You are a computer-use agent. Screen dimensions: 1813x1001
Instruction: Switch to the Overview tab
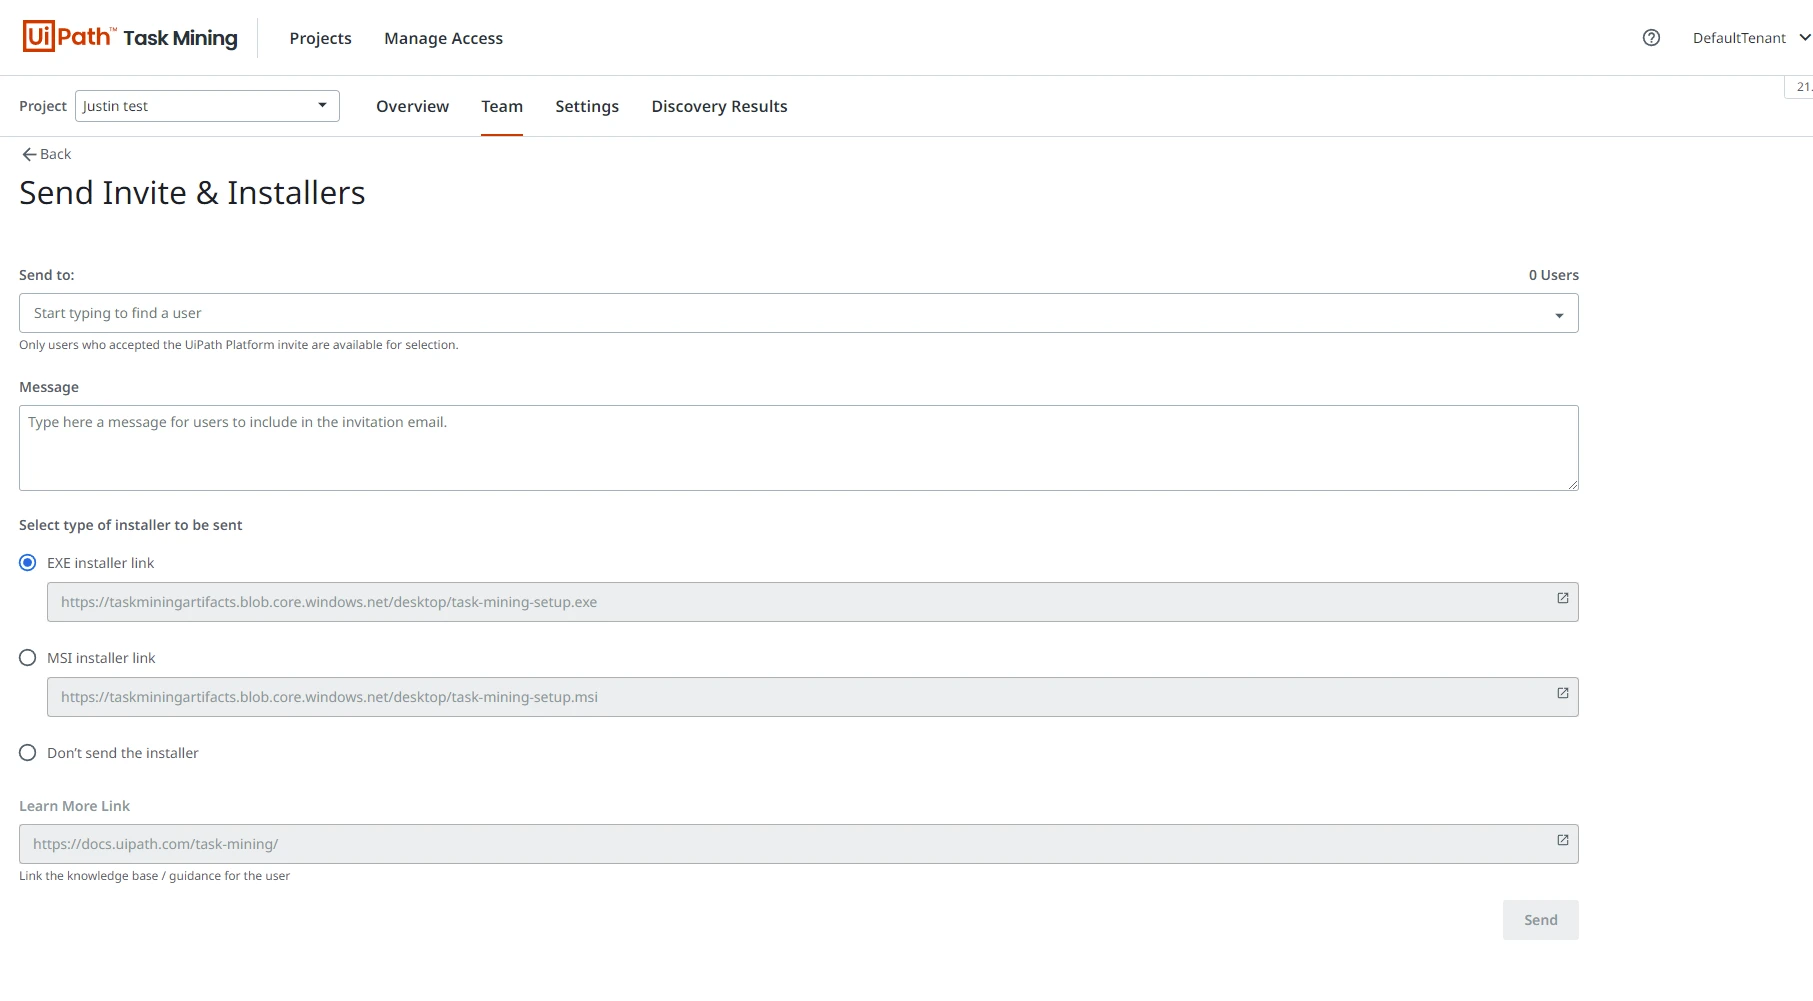413,106
